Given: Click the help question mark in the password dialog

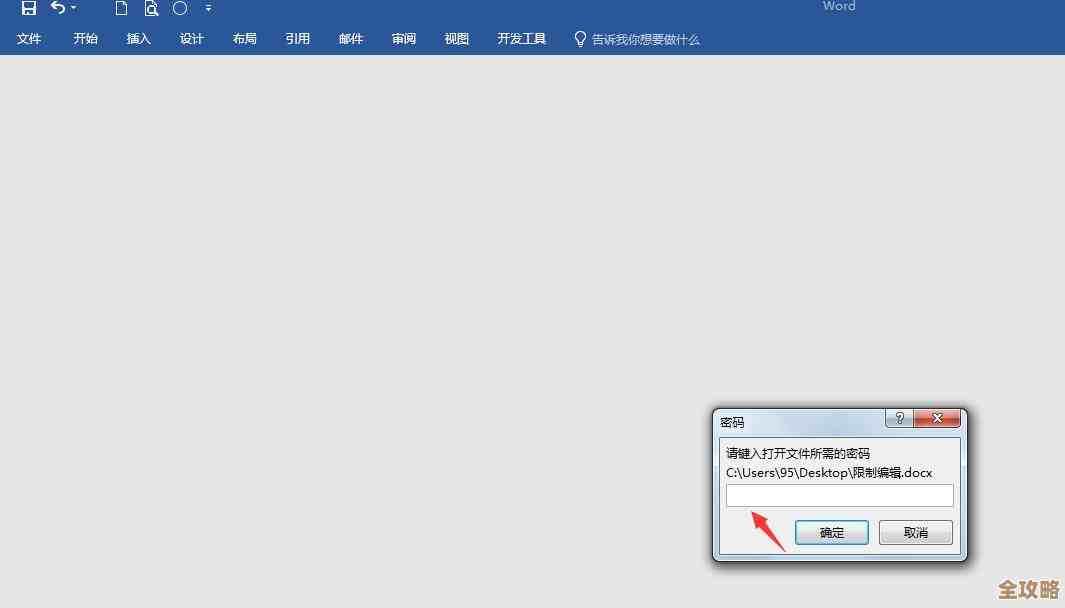Looking at the screenshot, I should (x=899, y=418).
